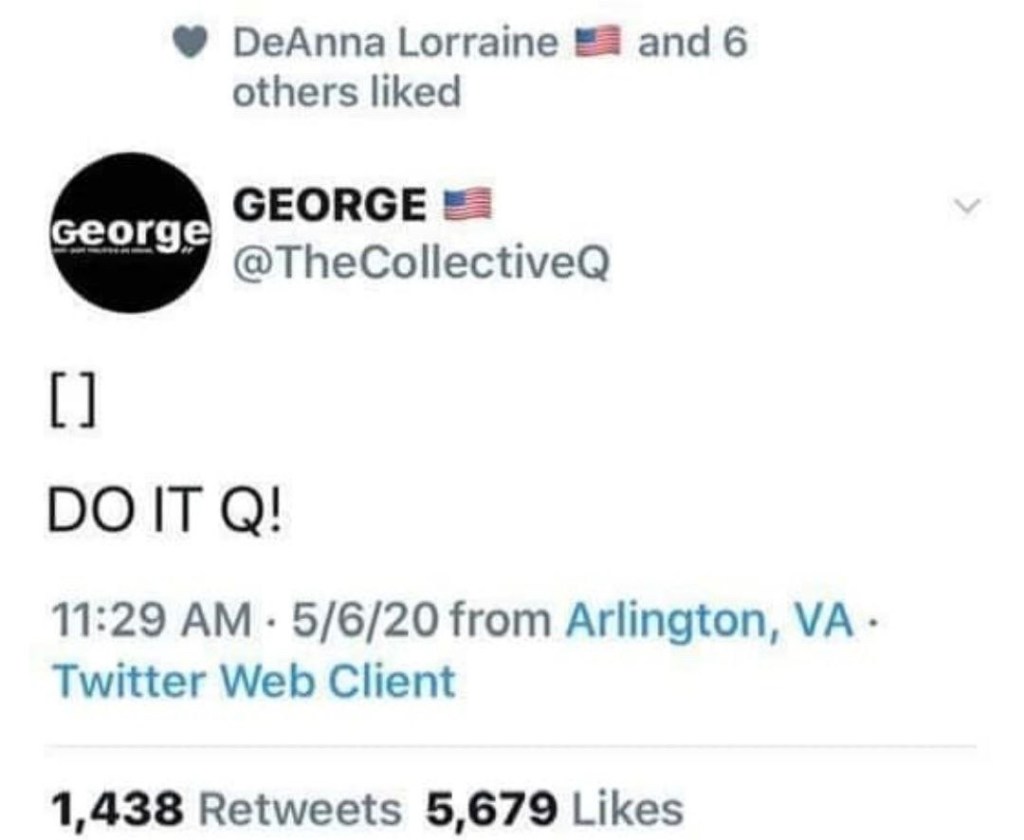Viewport: 1024px width, 840px height.
Task: Click the DeAnna Lorraine name
Action: pos(396,44)
